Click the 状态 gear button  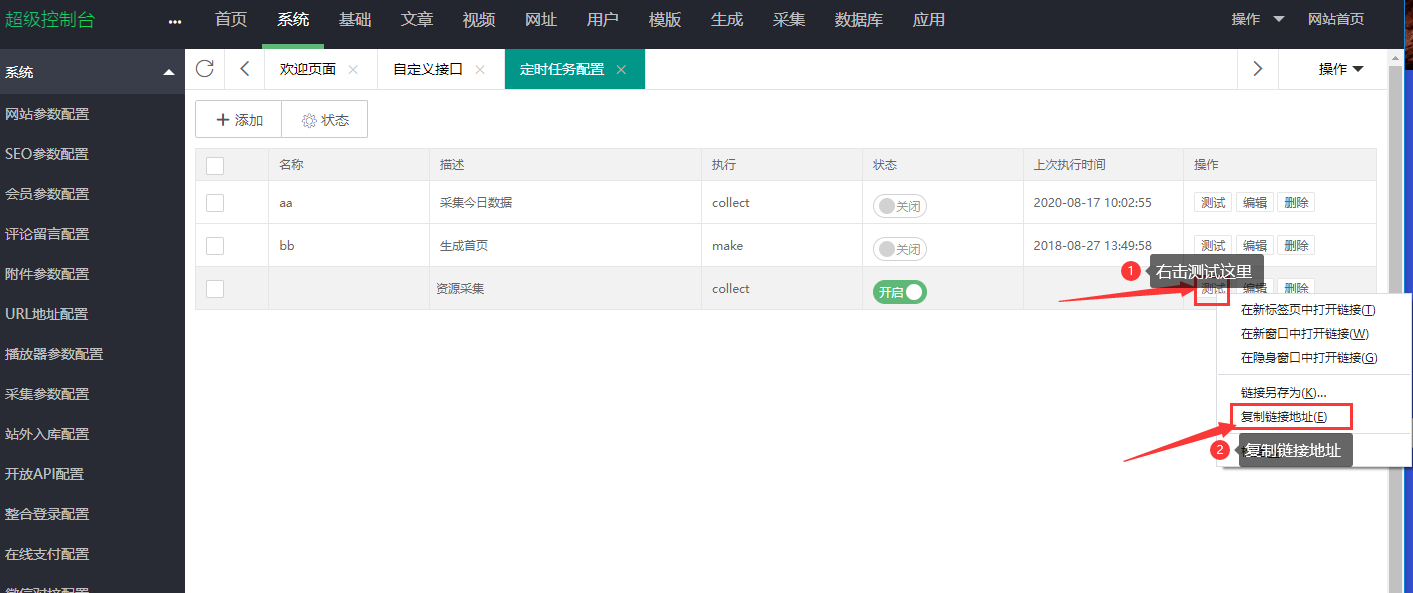325,120
